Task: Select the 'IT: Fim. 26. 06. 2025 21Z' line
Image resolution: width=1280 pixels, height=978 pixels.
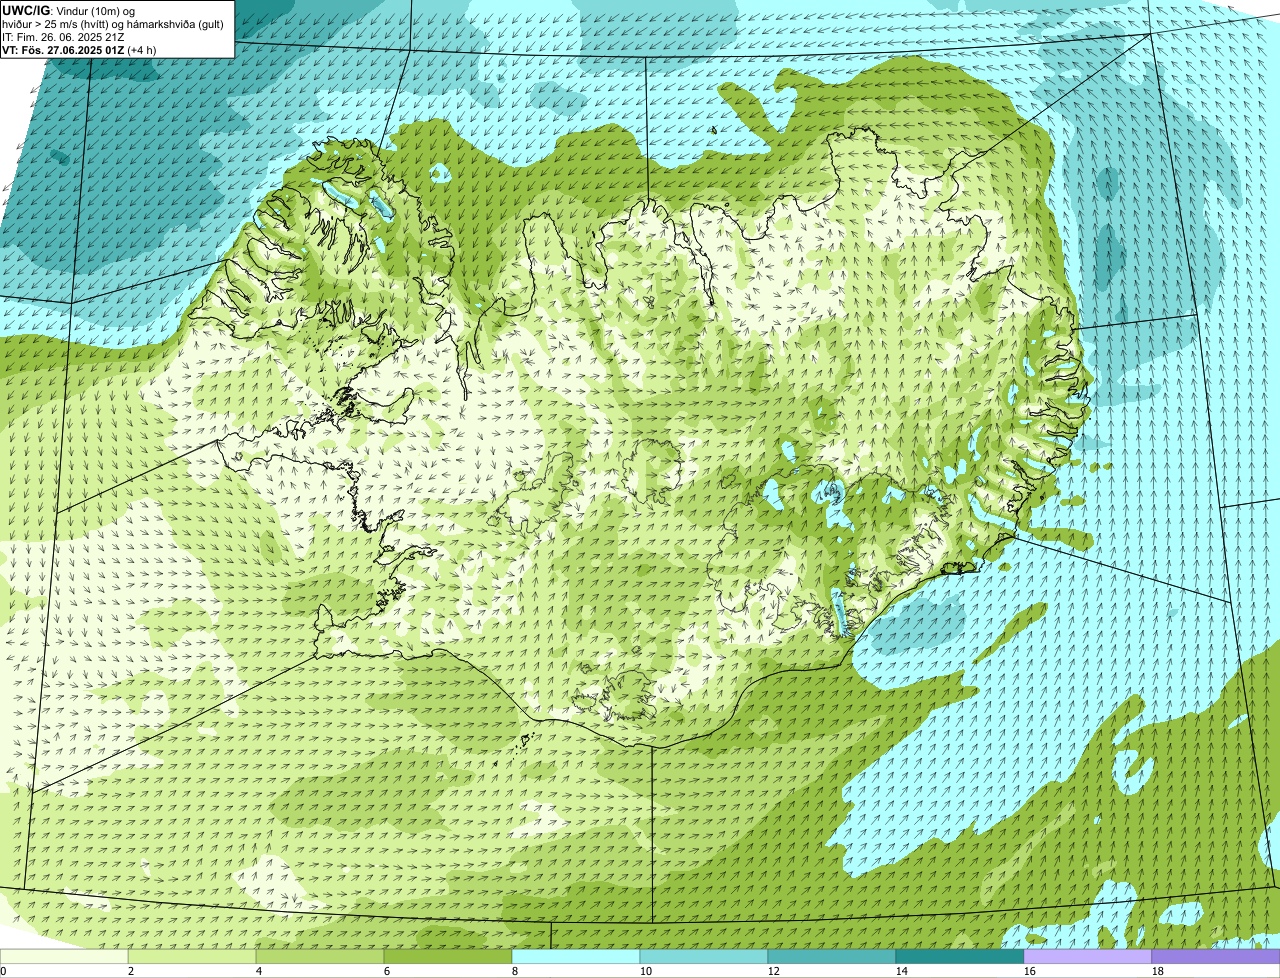Action: [64, 37]
